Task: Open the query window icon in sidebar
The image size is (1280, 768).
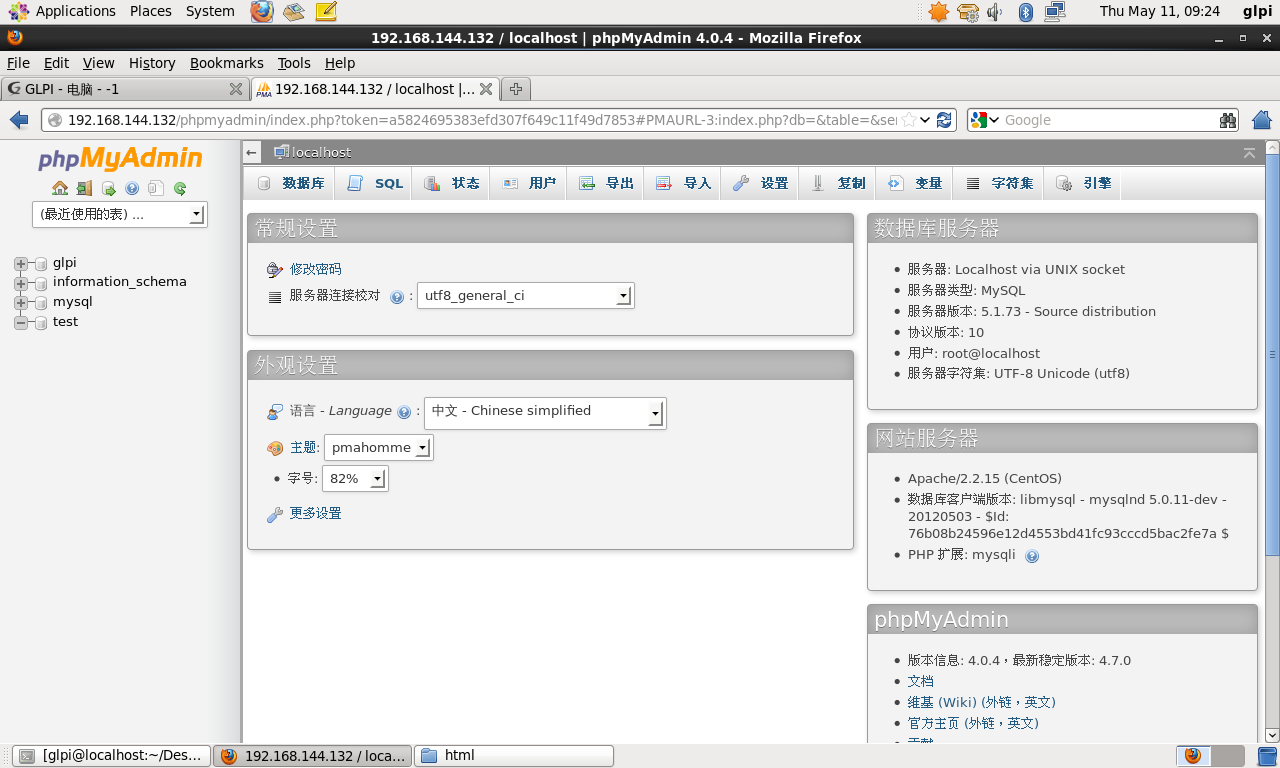Action: point(108,188)
